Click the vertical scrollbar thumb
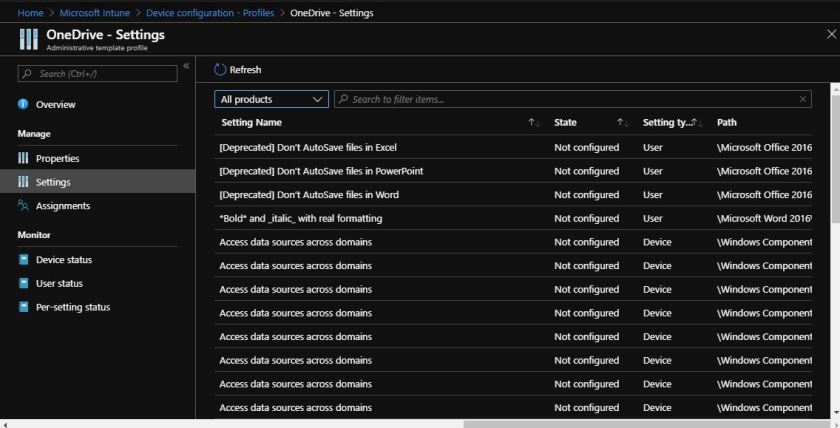The image size is (840, 428). (836, 161)
